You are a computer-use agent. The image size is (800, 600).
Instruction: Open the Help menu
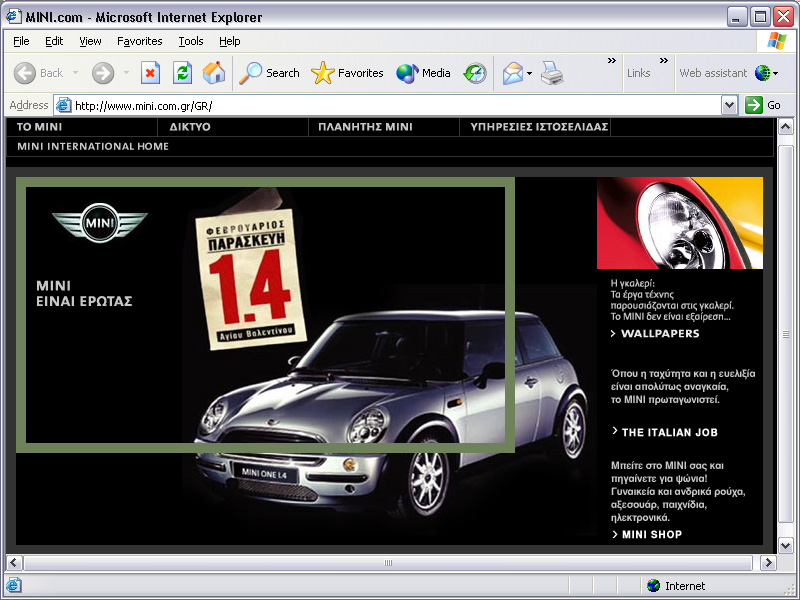coord(230,41)
